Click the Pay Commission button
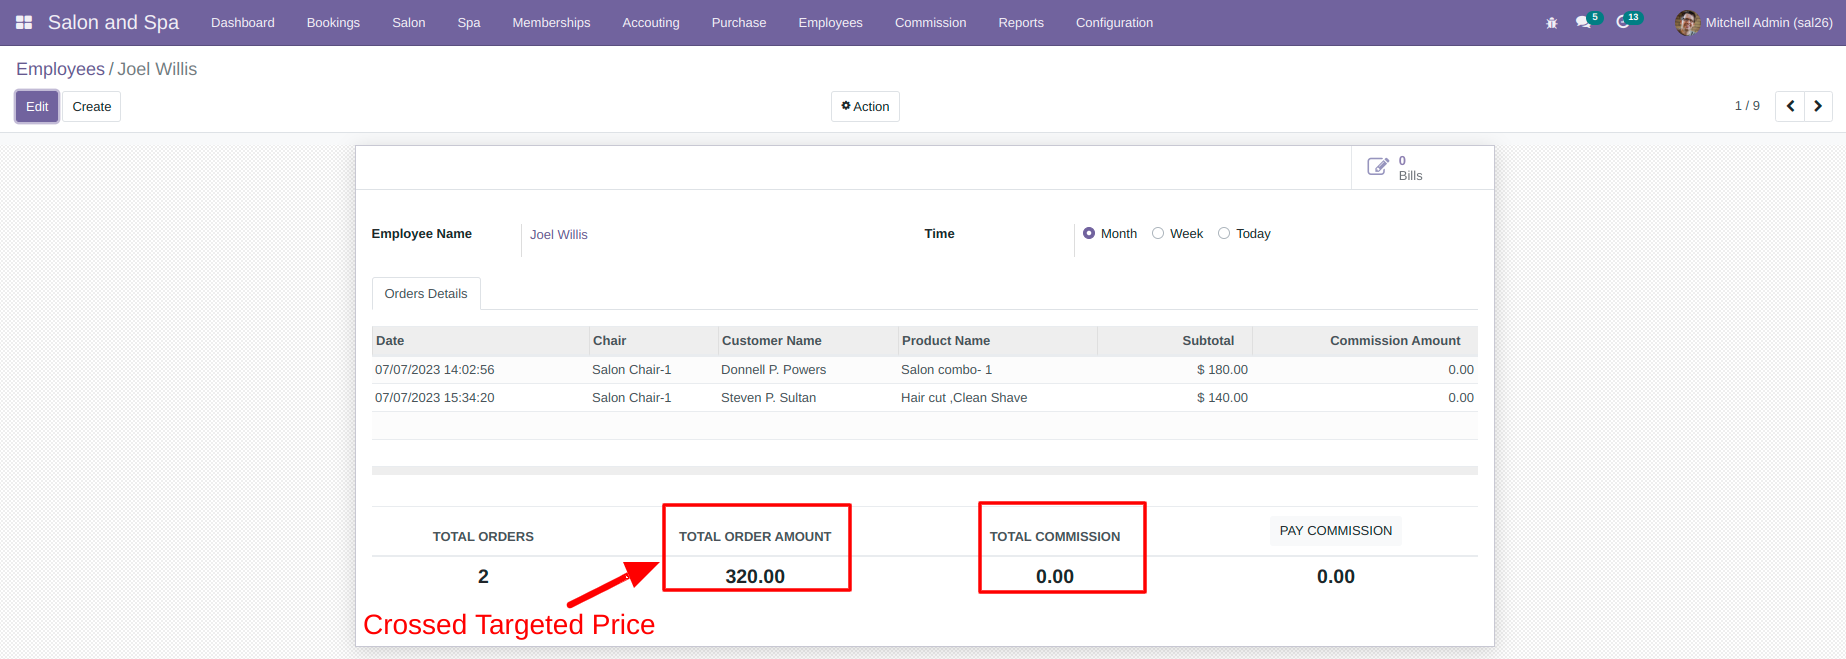The width and height of the screenshot is (1846, 659). (x=1336, y=530)
